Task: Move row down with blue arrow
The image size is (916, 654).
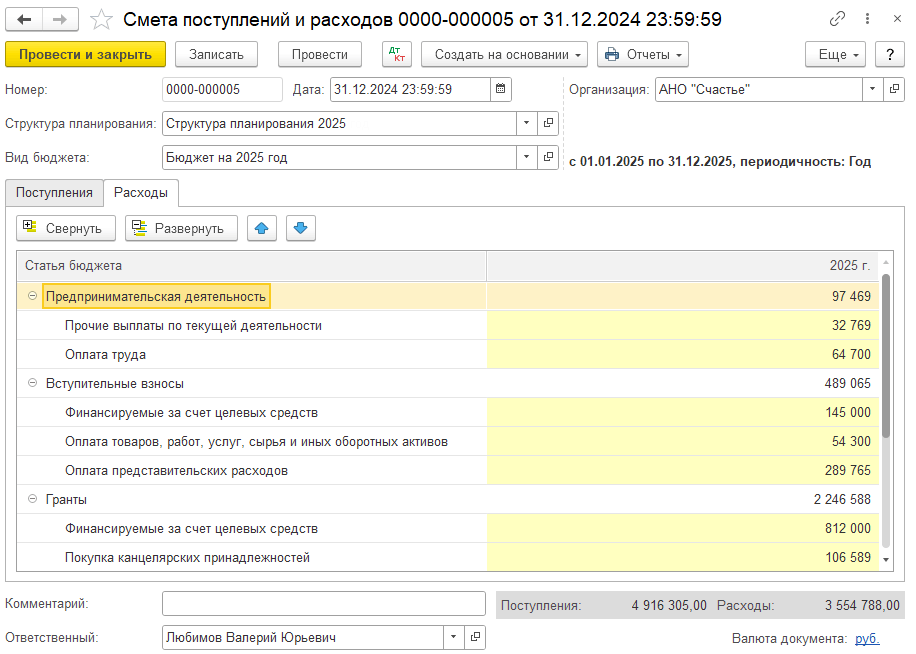Action: click(x=301, y=228)
